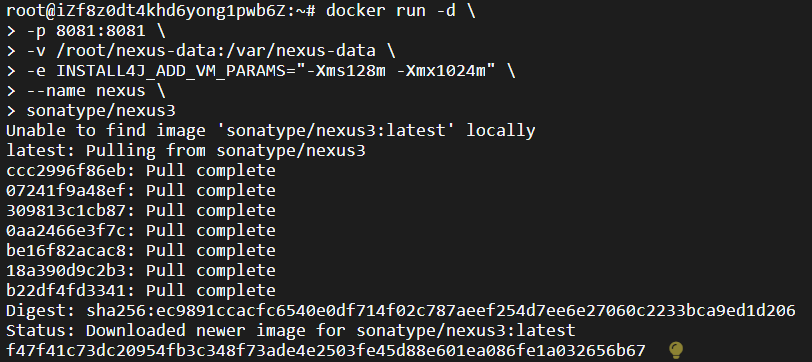
Task: Click the '-p 8081:8081' port mapping line
Action: 86,31
